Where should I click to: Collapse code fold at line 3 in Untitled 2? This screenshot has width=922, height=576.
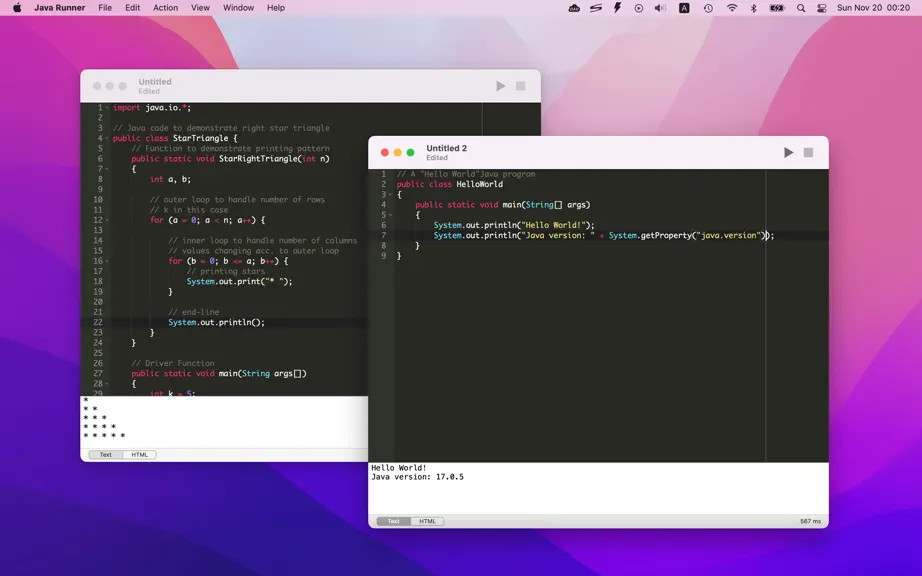coord(390,195)
